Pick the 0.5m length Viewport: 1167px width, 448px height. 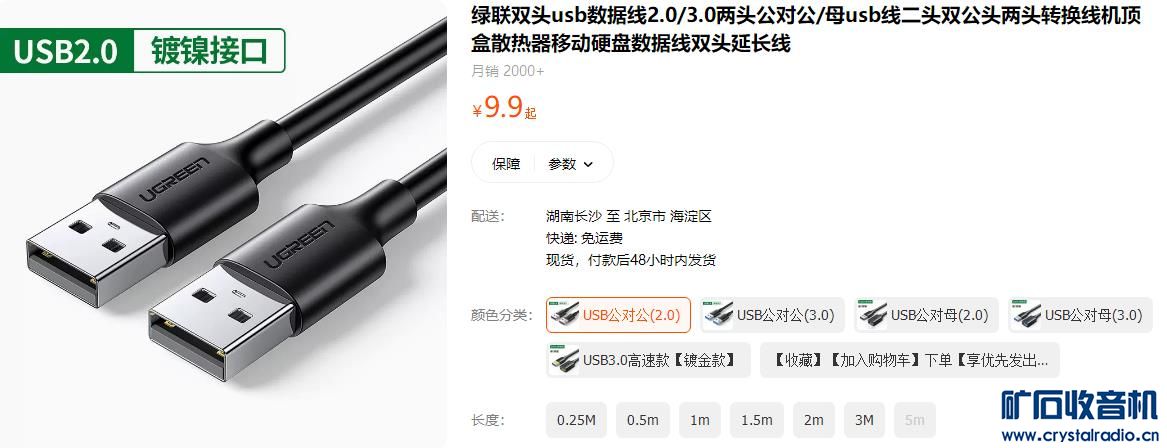click(642, 420)
